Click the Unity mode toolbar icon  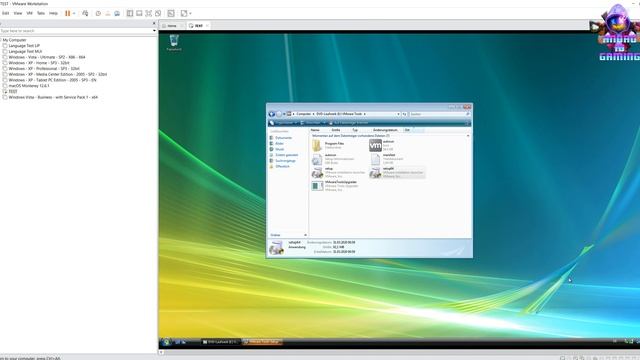[x=158, y=13]
